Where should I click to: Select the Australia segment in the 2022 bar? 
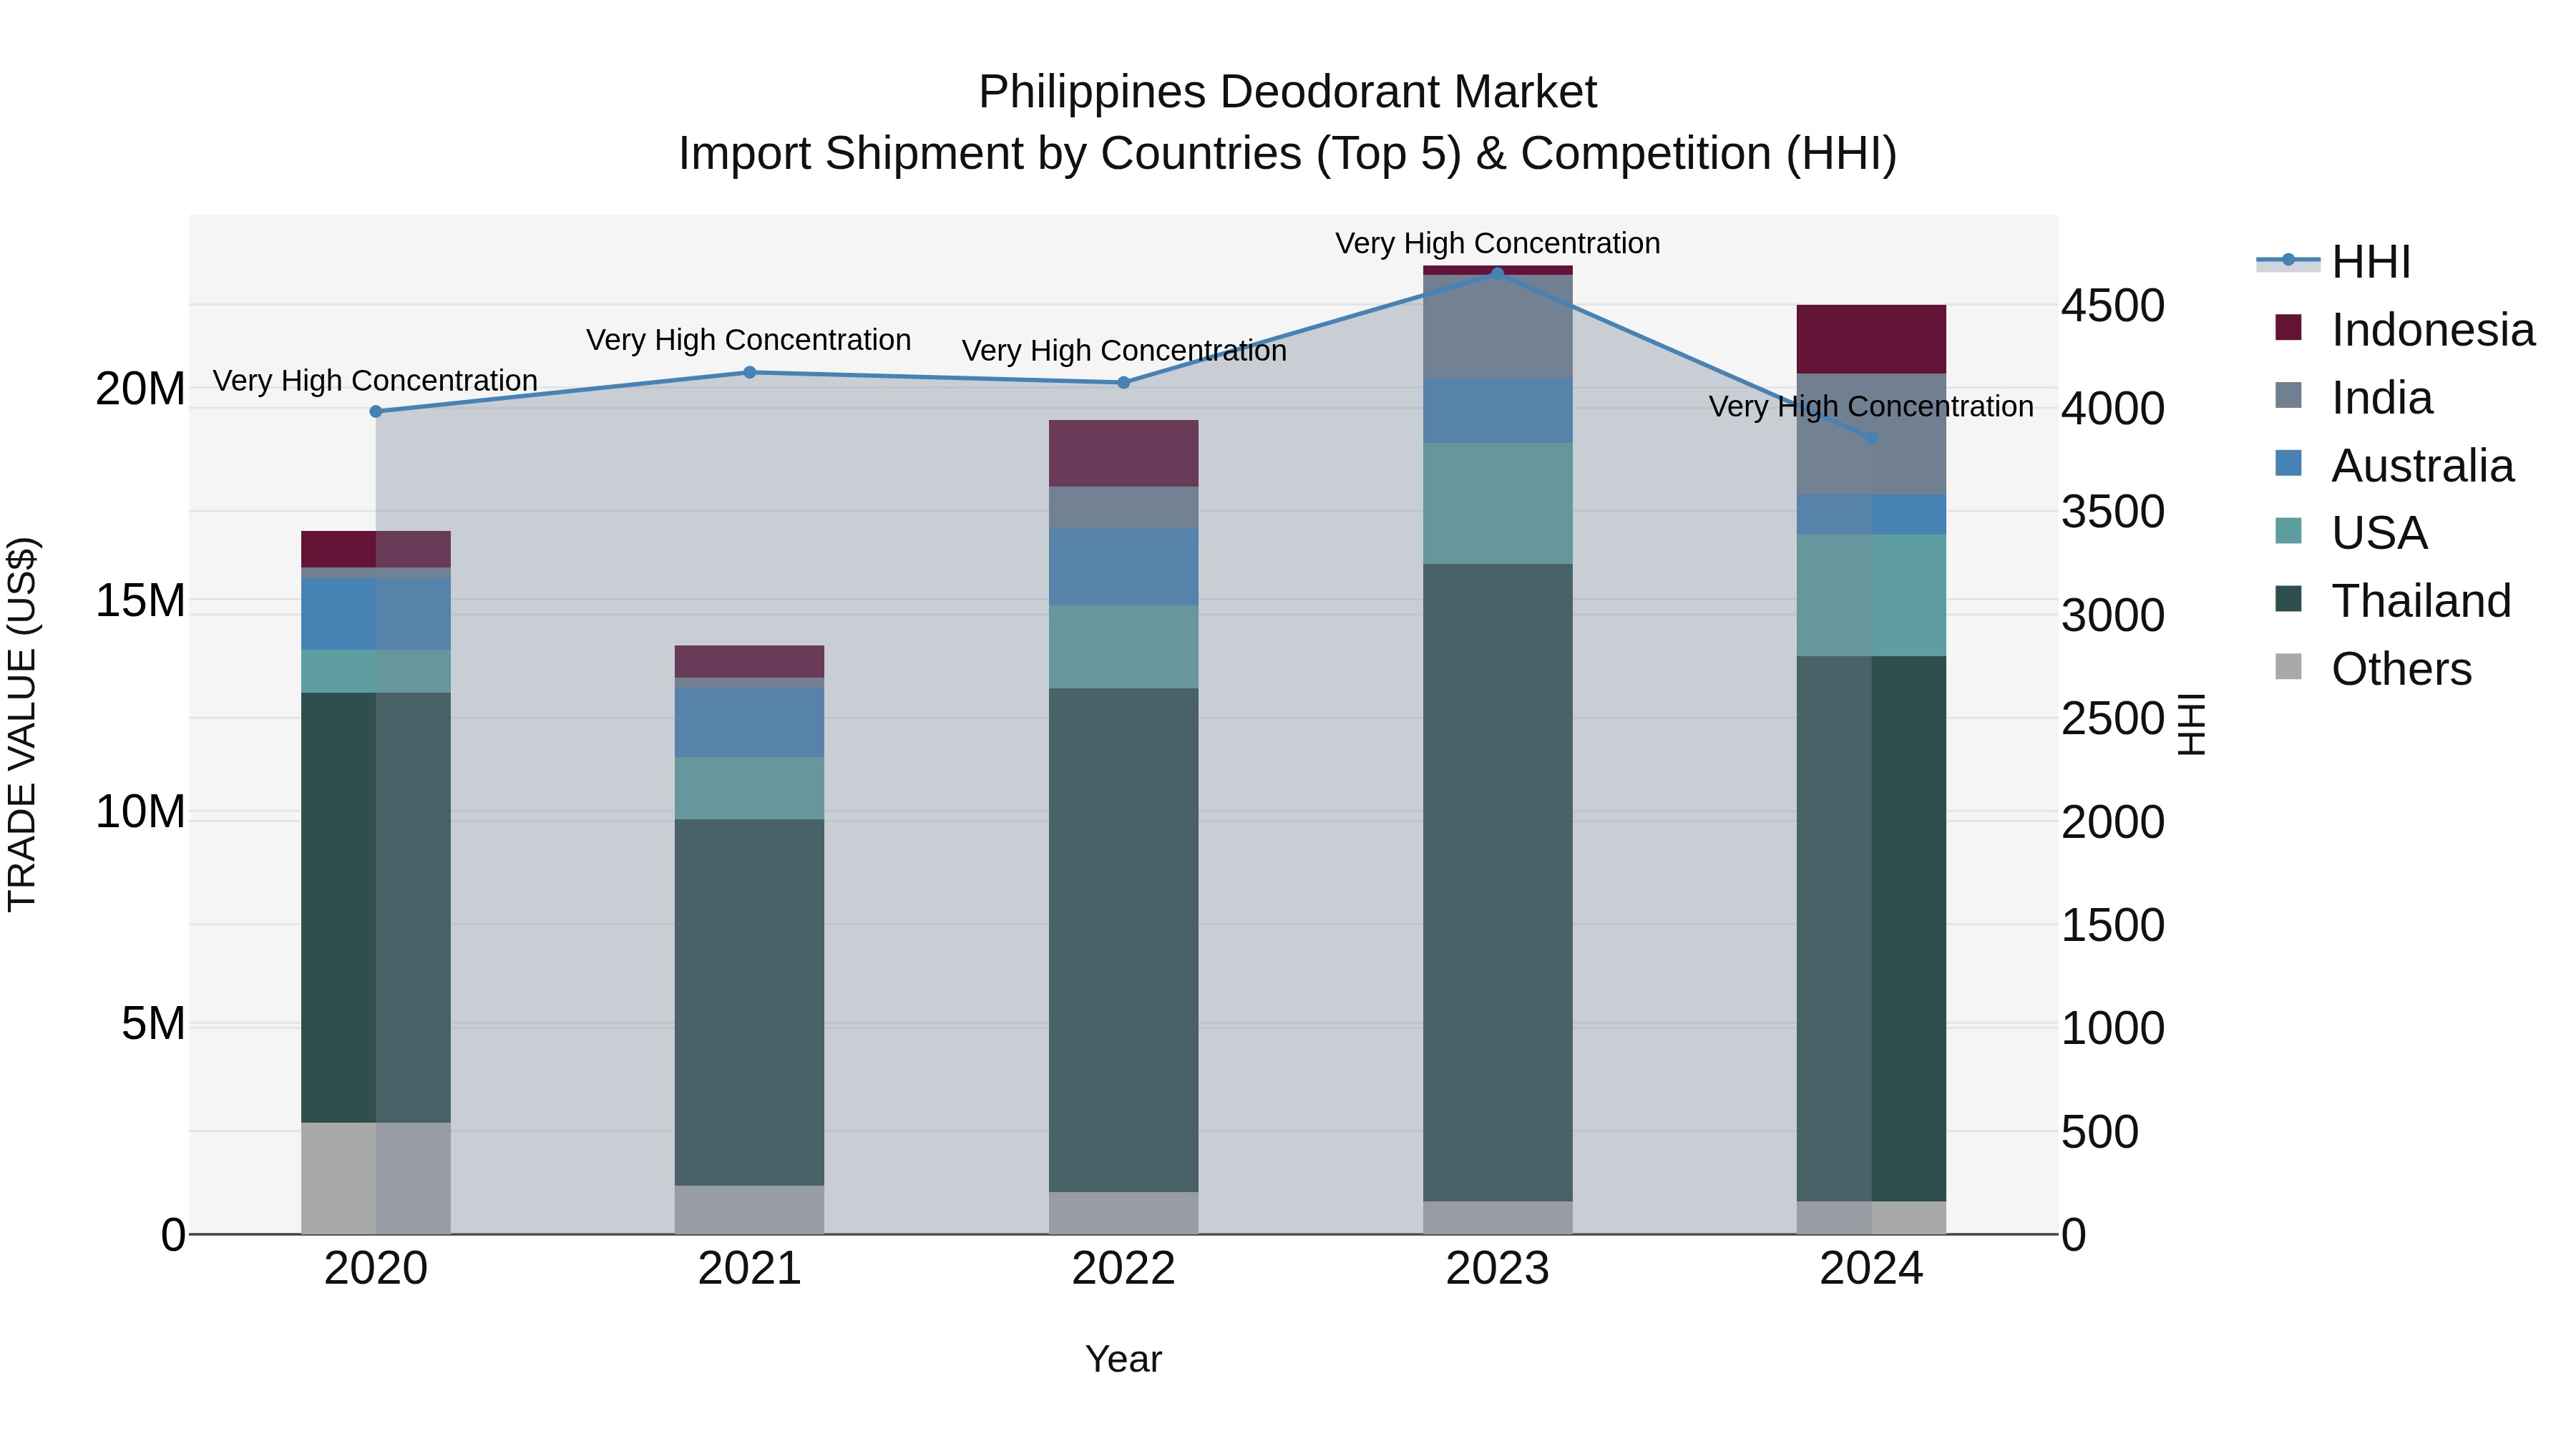(x=1124, y=567)
